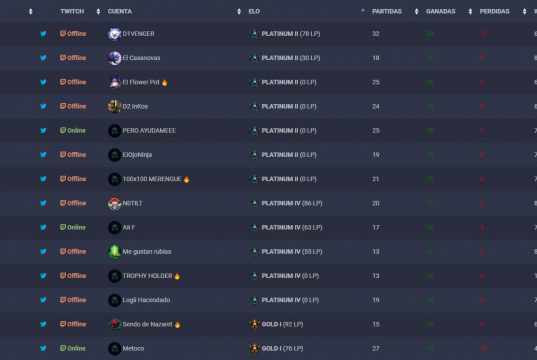
Task: Open Twitch Online status for Metoco
Action: point(73,348)
